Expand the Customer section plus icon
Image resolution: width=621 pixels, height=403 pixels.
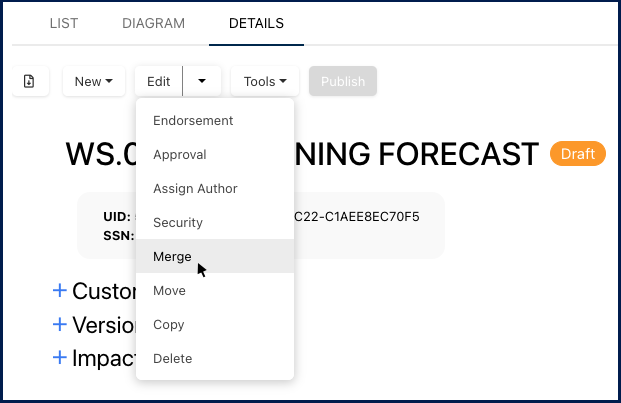[60, 291]
